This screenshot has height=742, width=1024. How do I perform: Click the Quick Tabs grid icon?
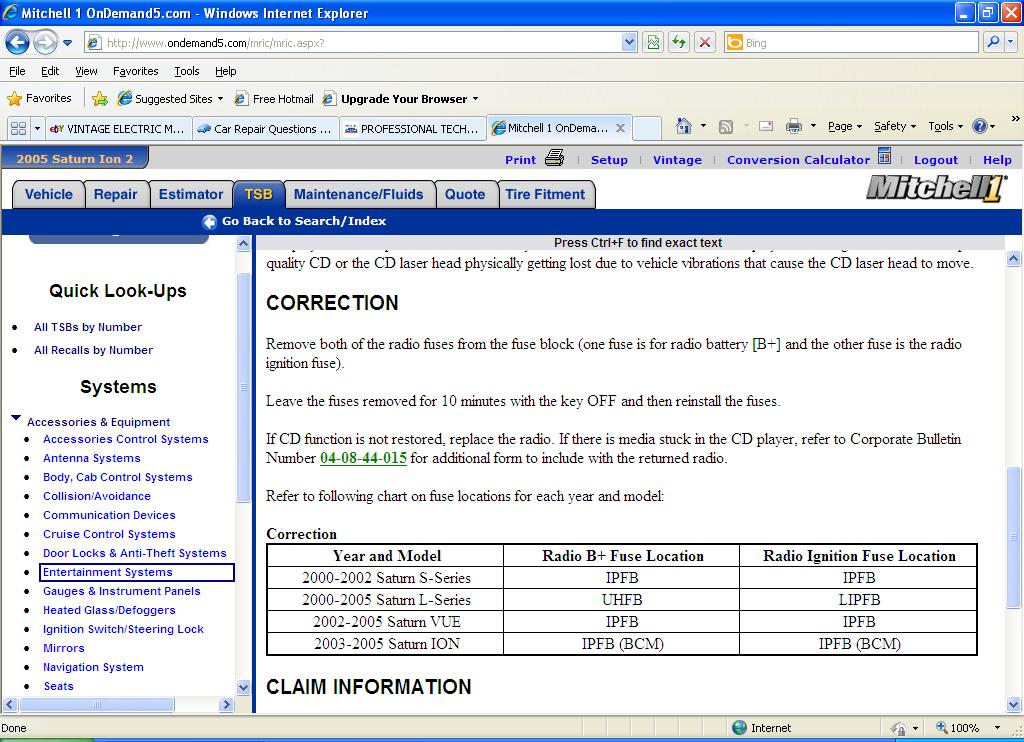coord(18,128)
